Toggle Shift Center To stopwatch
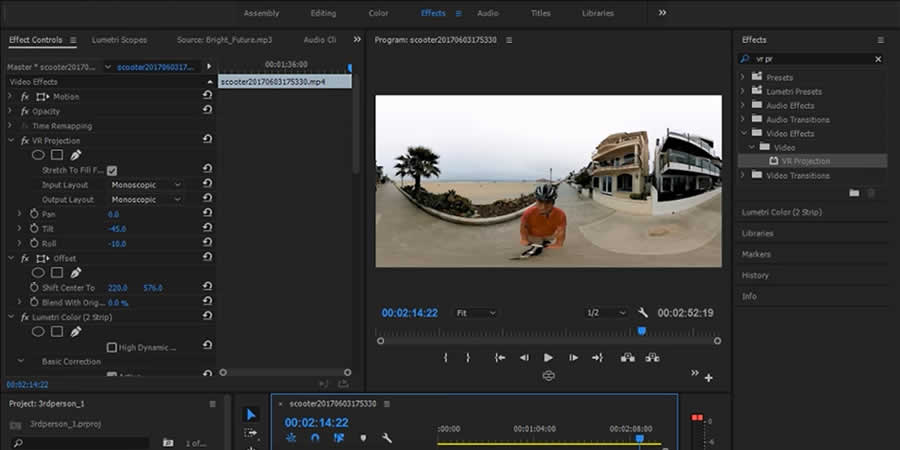The width and height of the screenshot is (900, 450). tap(34, 288)
